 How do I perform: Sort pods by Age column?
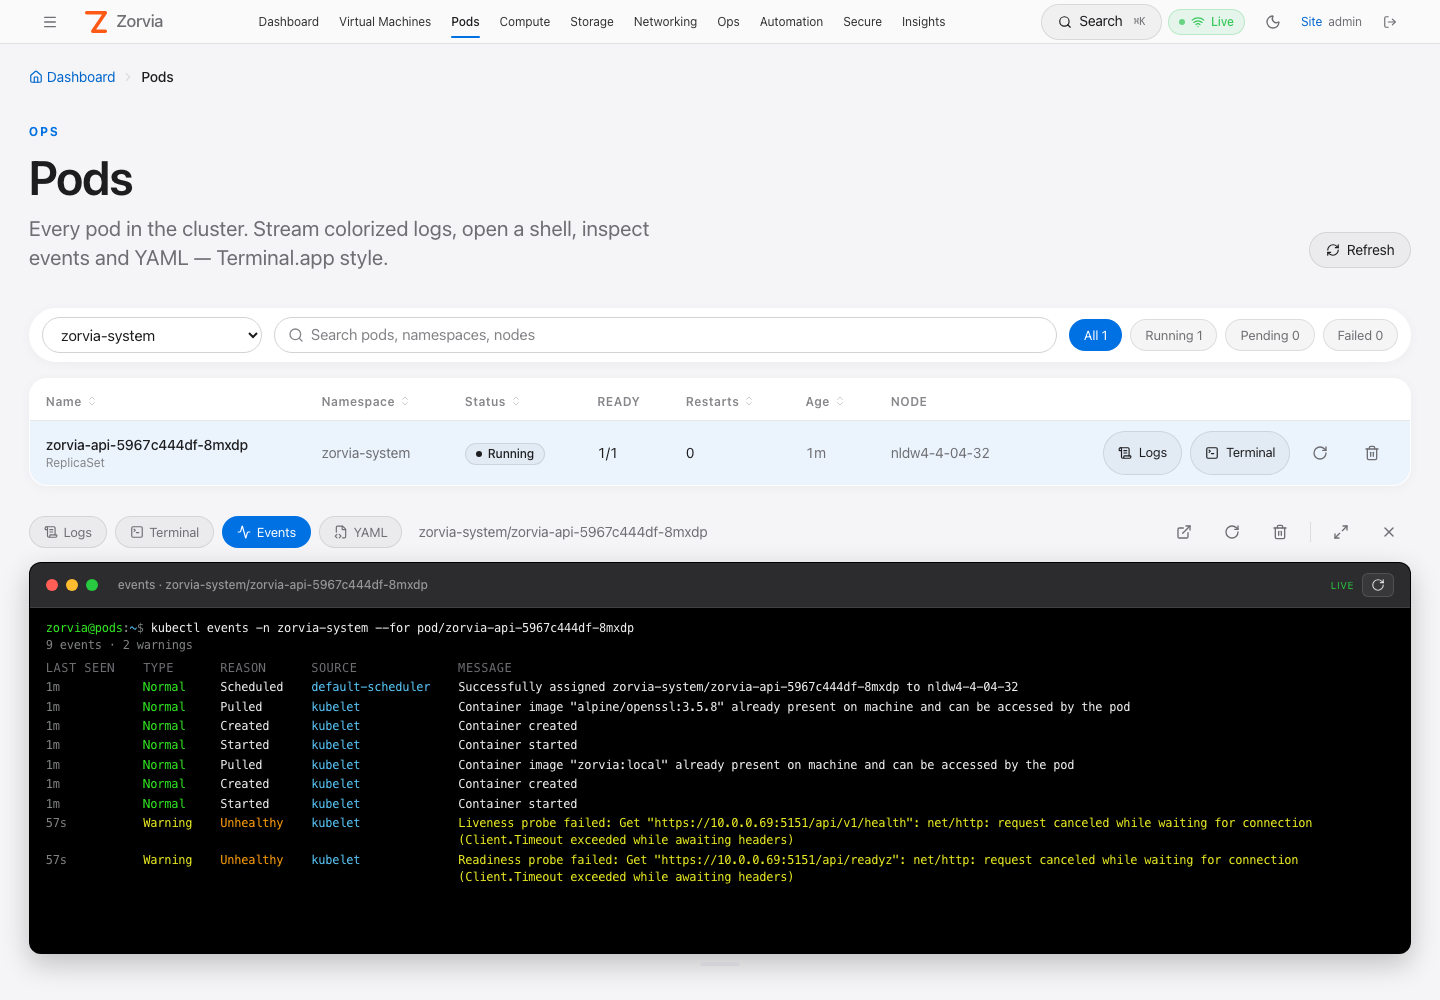pos(825,402)
